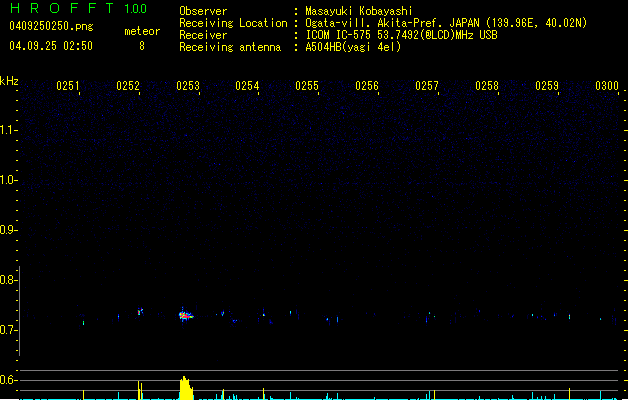Viewport: 629px width, 400px height.
Task: Click the date stamp 04.09.25 02:50
Action: (51, 46)
